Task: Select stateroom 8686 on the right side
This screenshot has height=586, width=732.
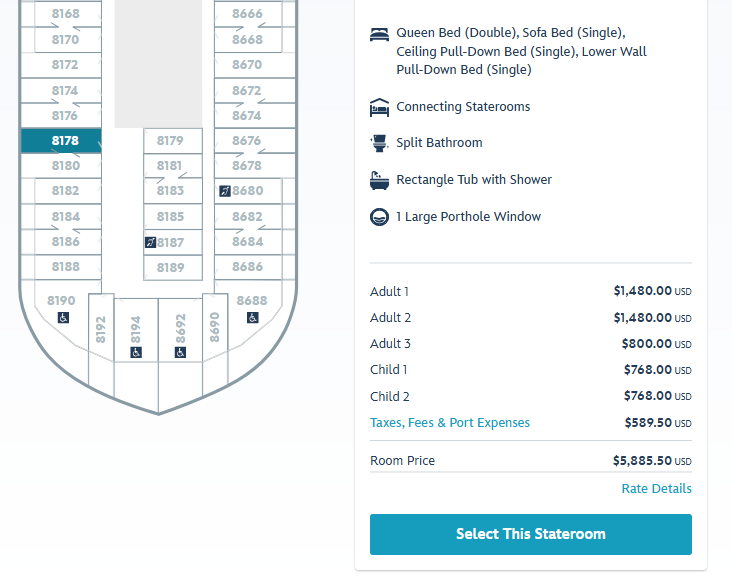Action: (x=247, y=267)
